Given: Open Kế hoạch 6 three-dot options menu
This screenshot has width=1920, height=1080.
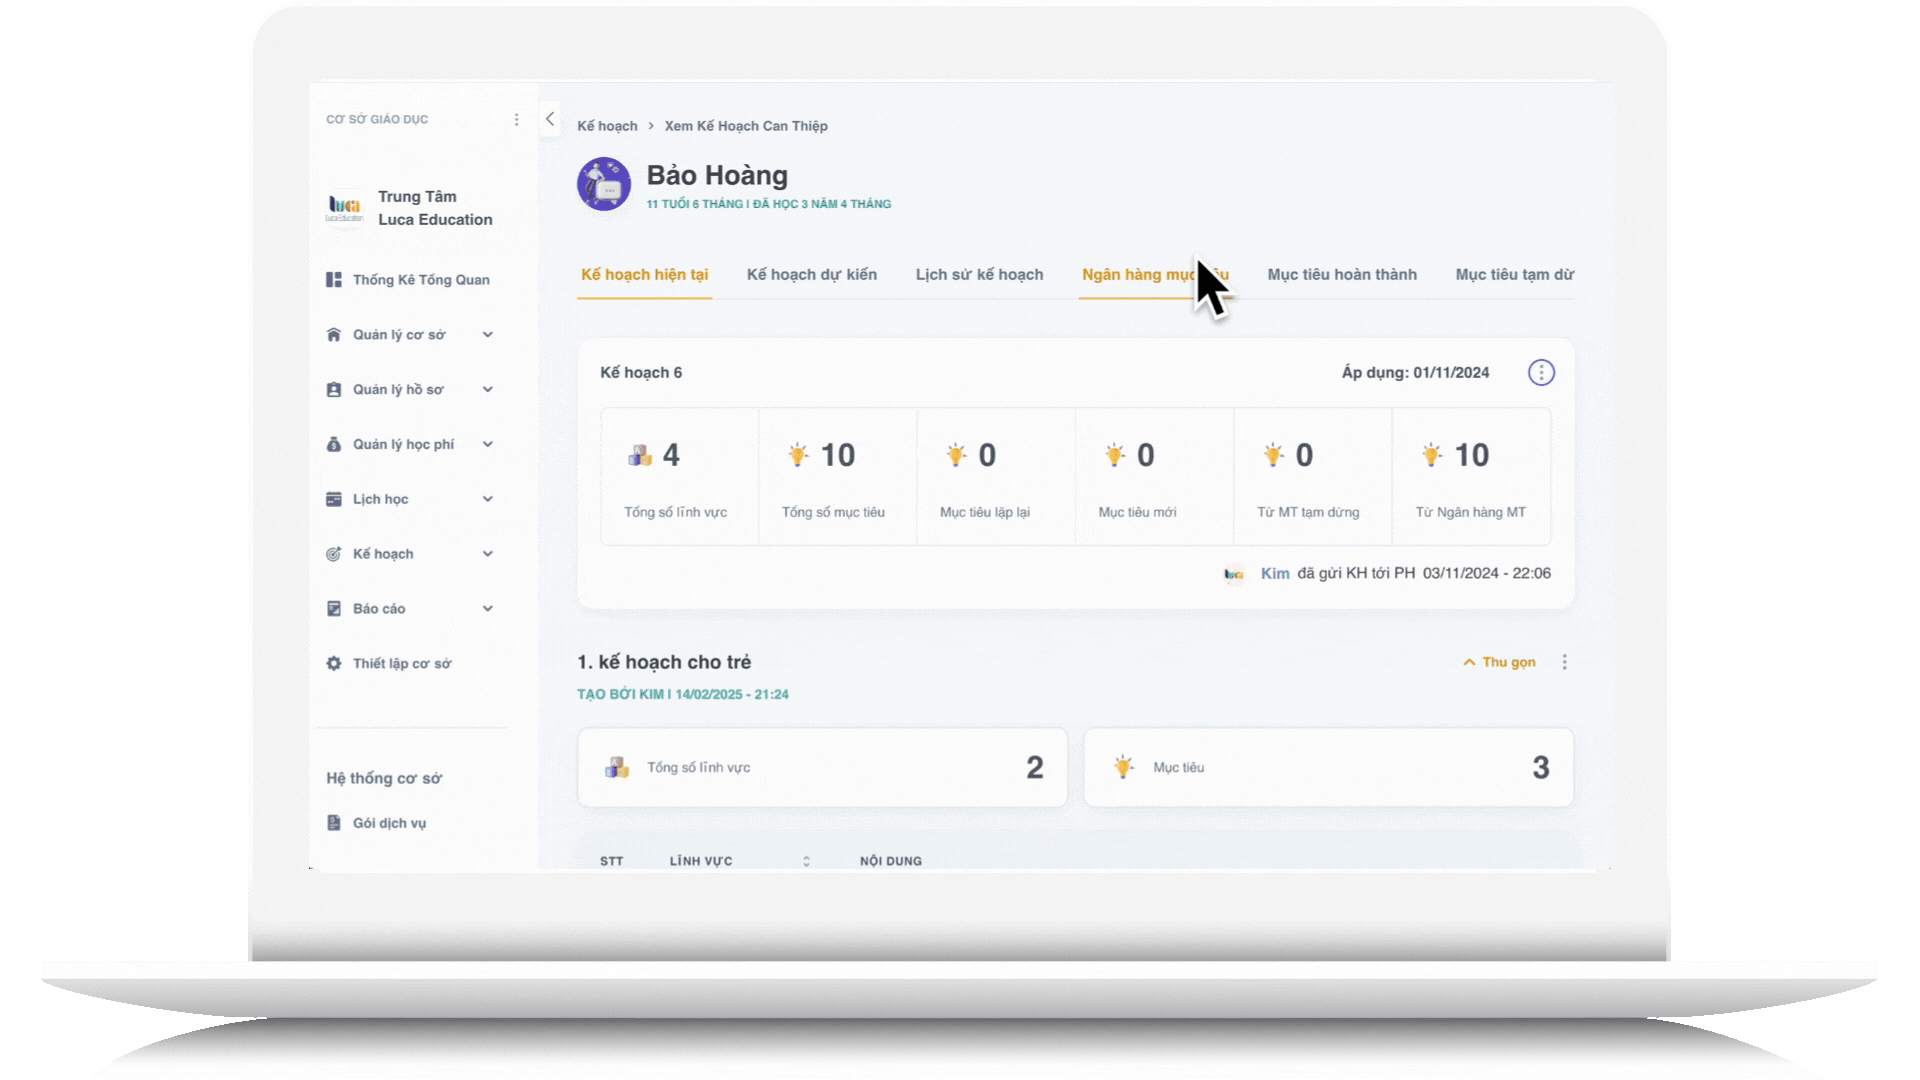Looking at the screenshot, I should (1541, 373).
